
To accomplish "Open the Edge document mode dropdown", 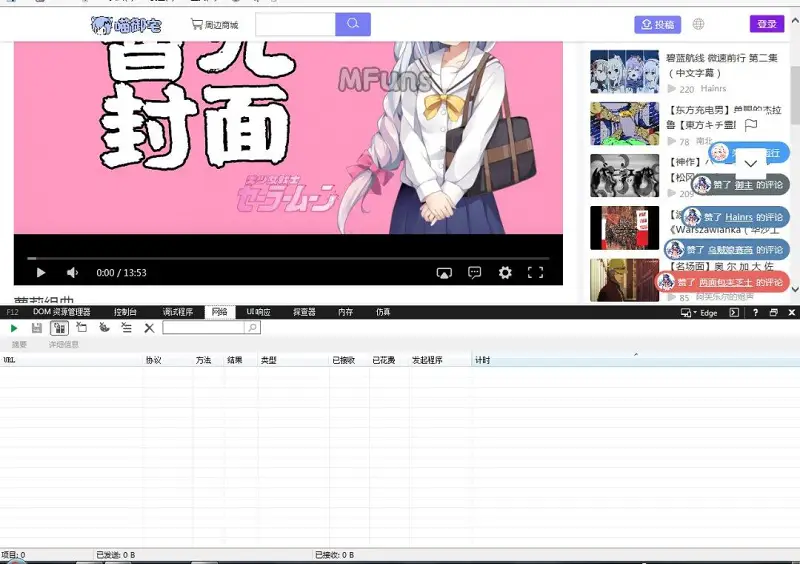I will [x=699, y=312].
